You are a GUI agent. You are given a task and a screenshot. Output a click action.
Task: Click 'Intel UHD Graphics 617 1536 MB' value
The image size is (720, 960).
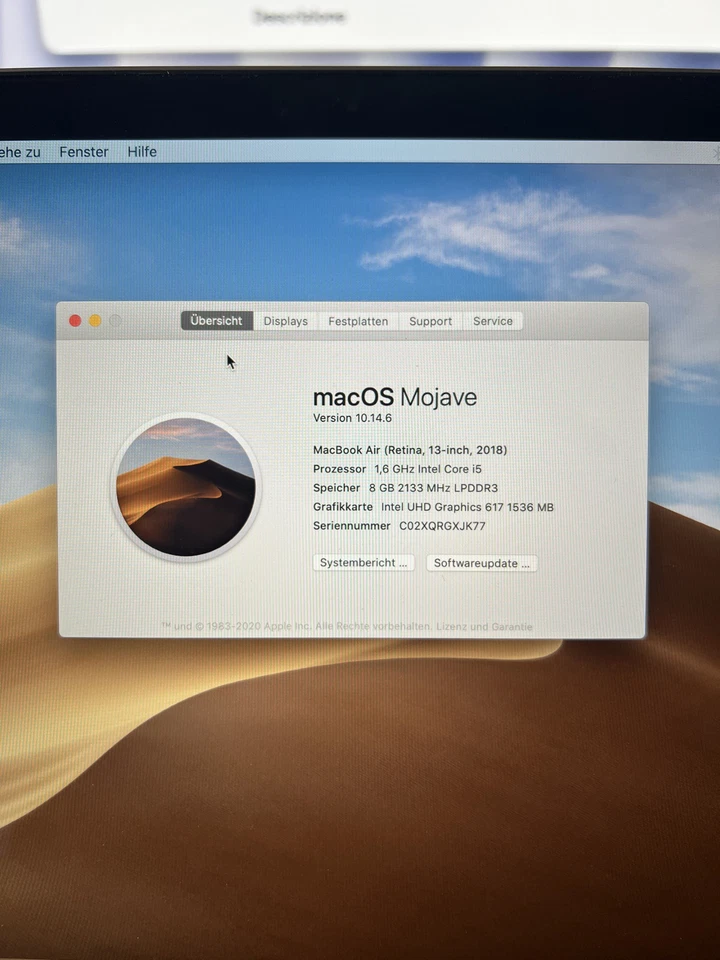(467, 507)
